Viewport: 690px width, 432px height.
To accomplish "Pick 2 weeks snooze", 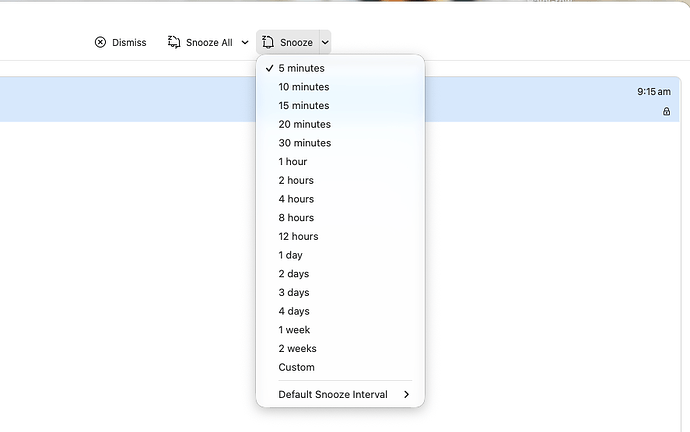I will (x=340, y=348).
